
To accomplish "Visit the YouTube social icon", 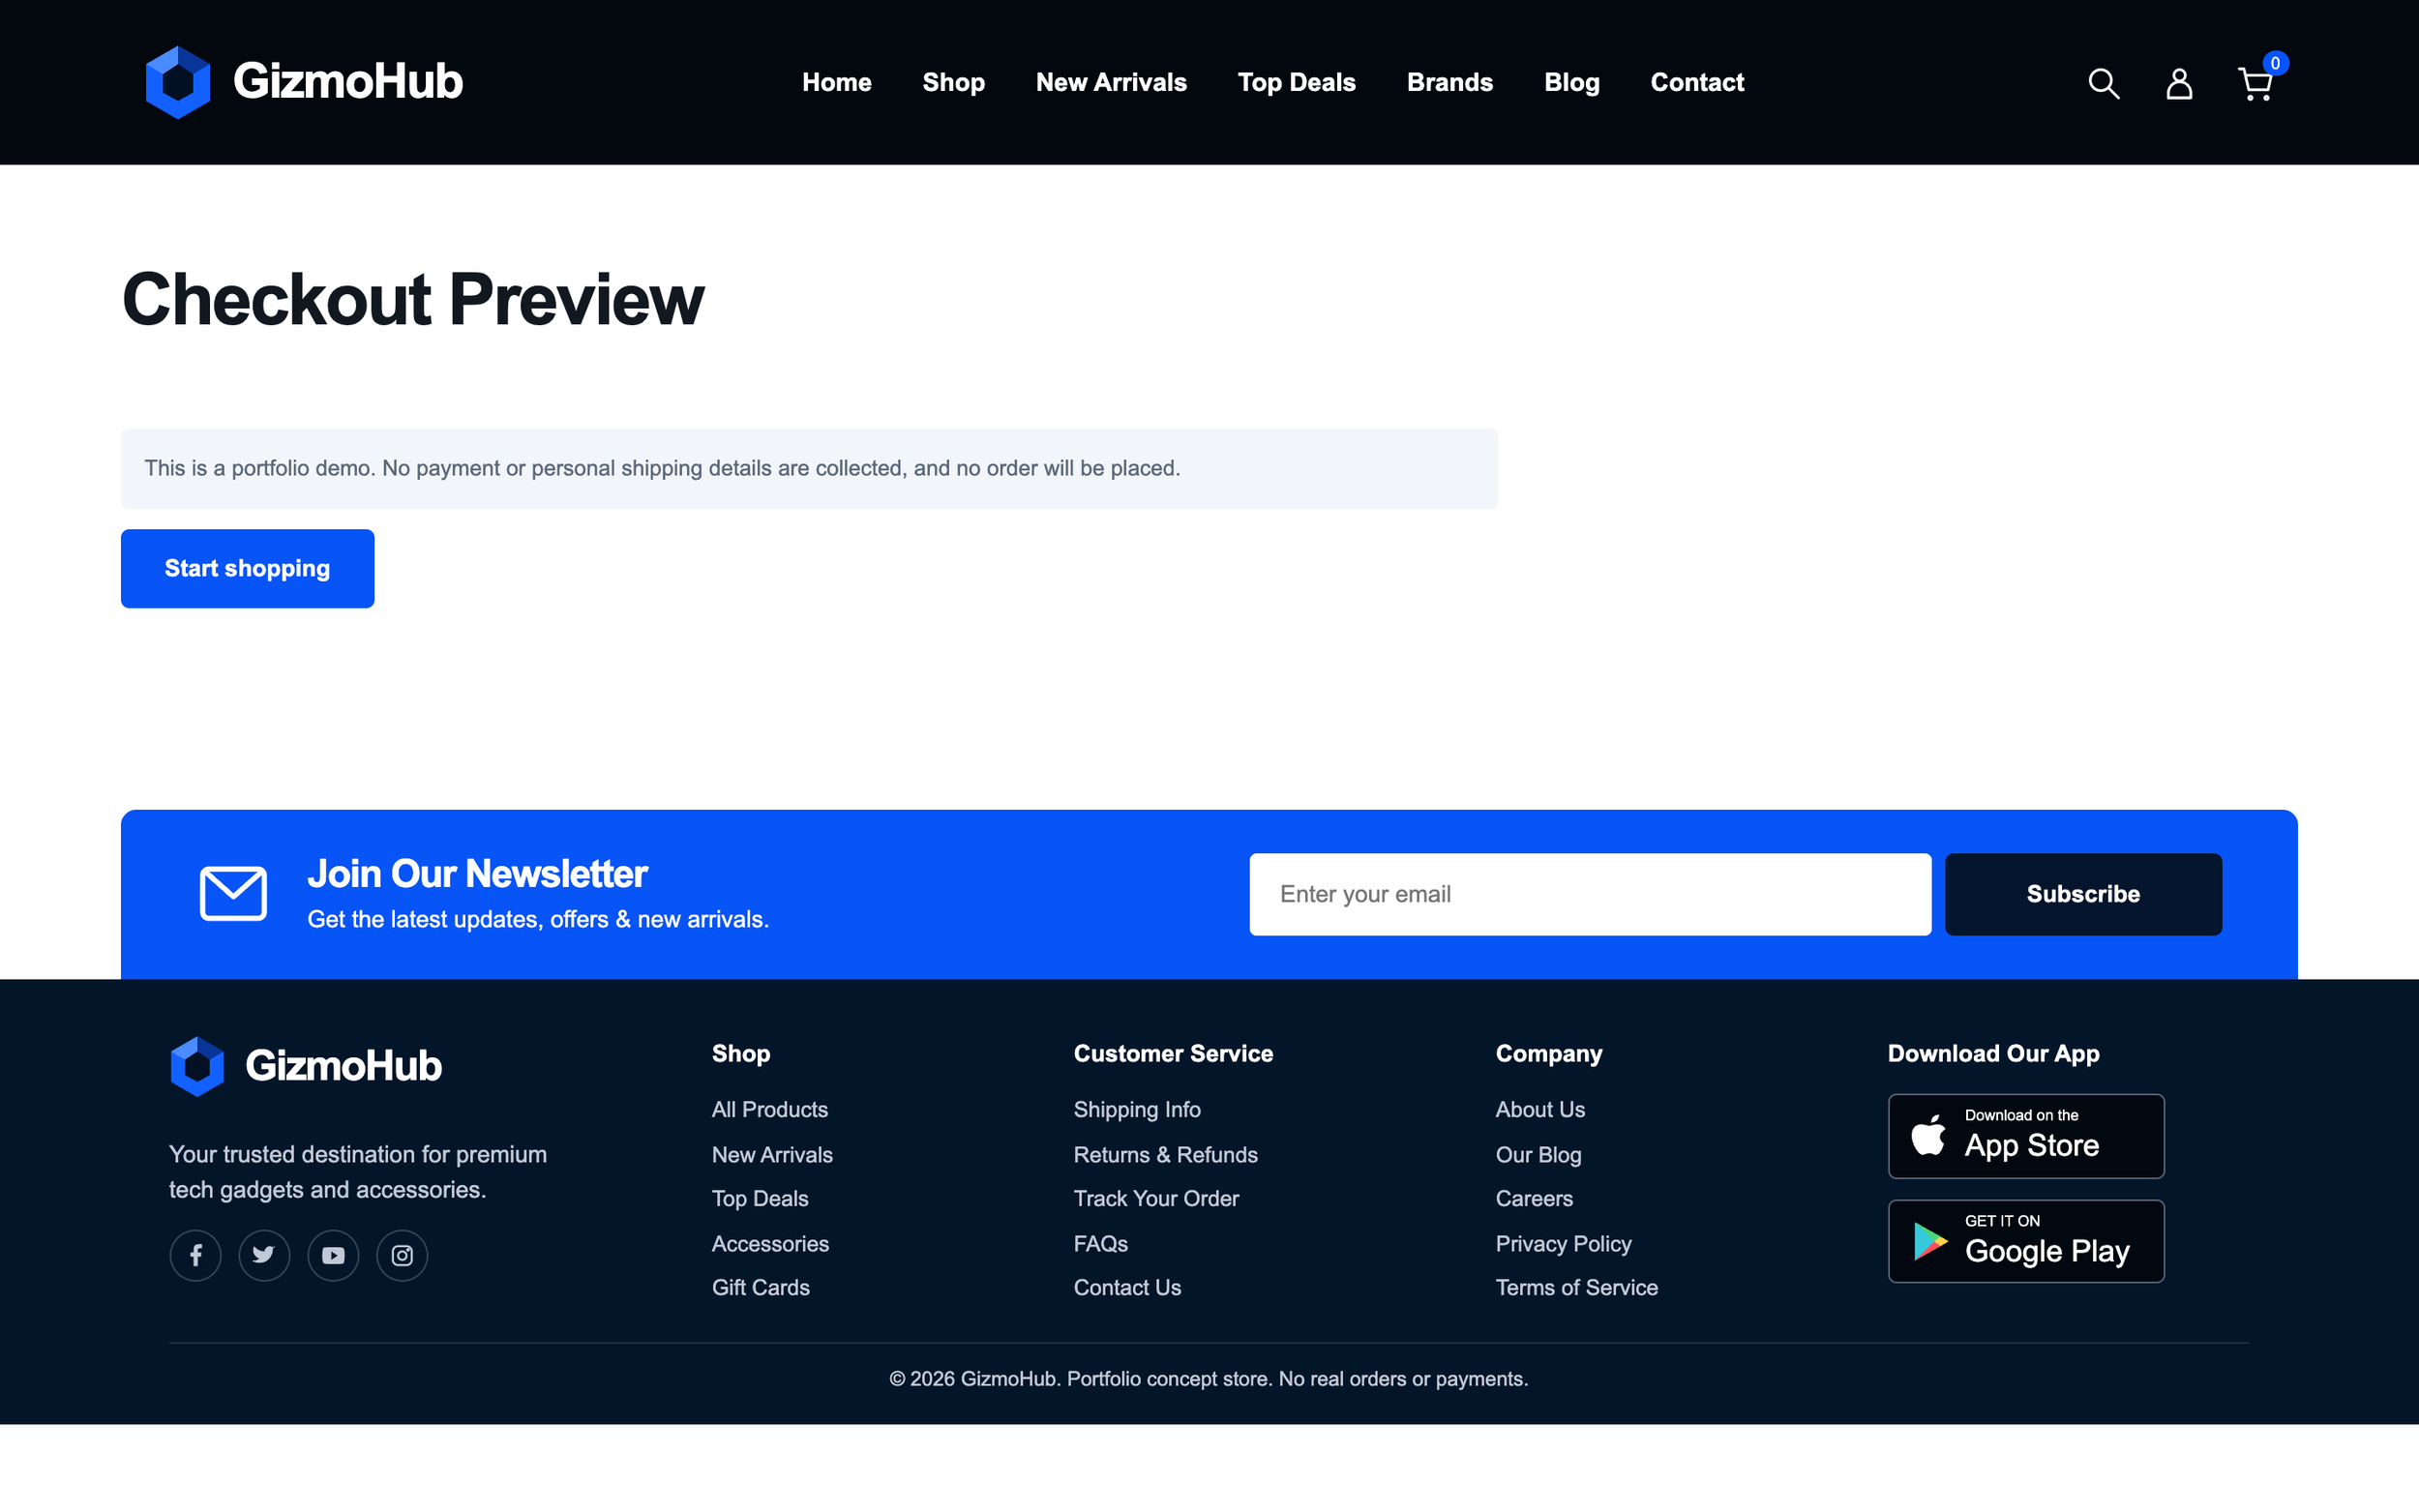I will pyautogui.click(x=333, y=1255).
